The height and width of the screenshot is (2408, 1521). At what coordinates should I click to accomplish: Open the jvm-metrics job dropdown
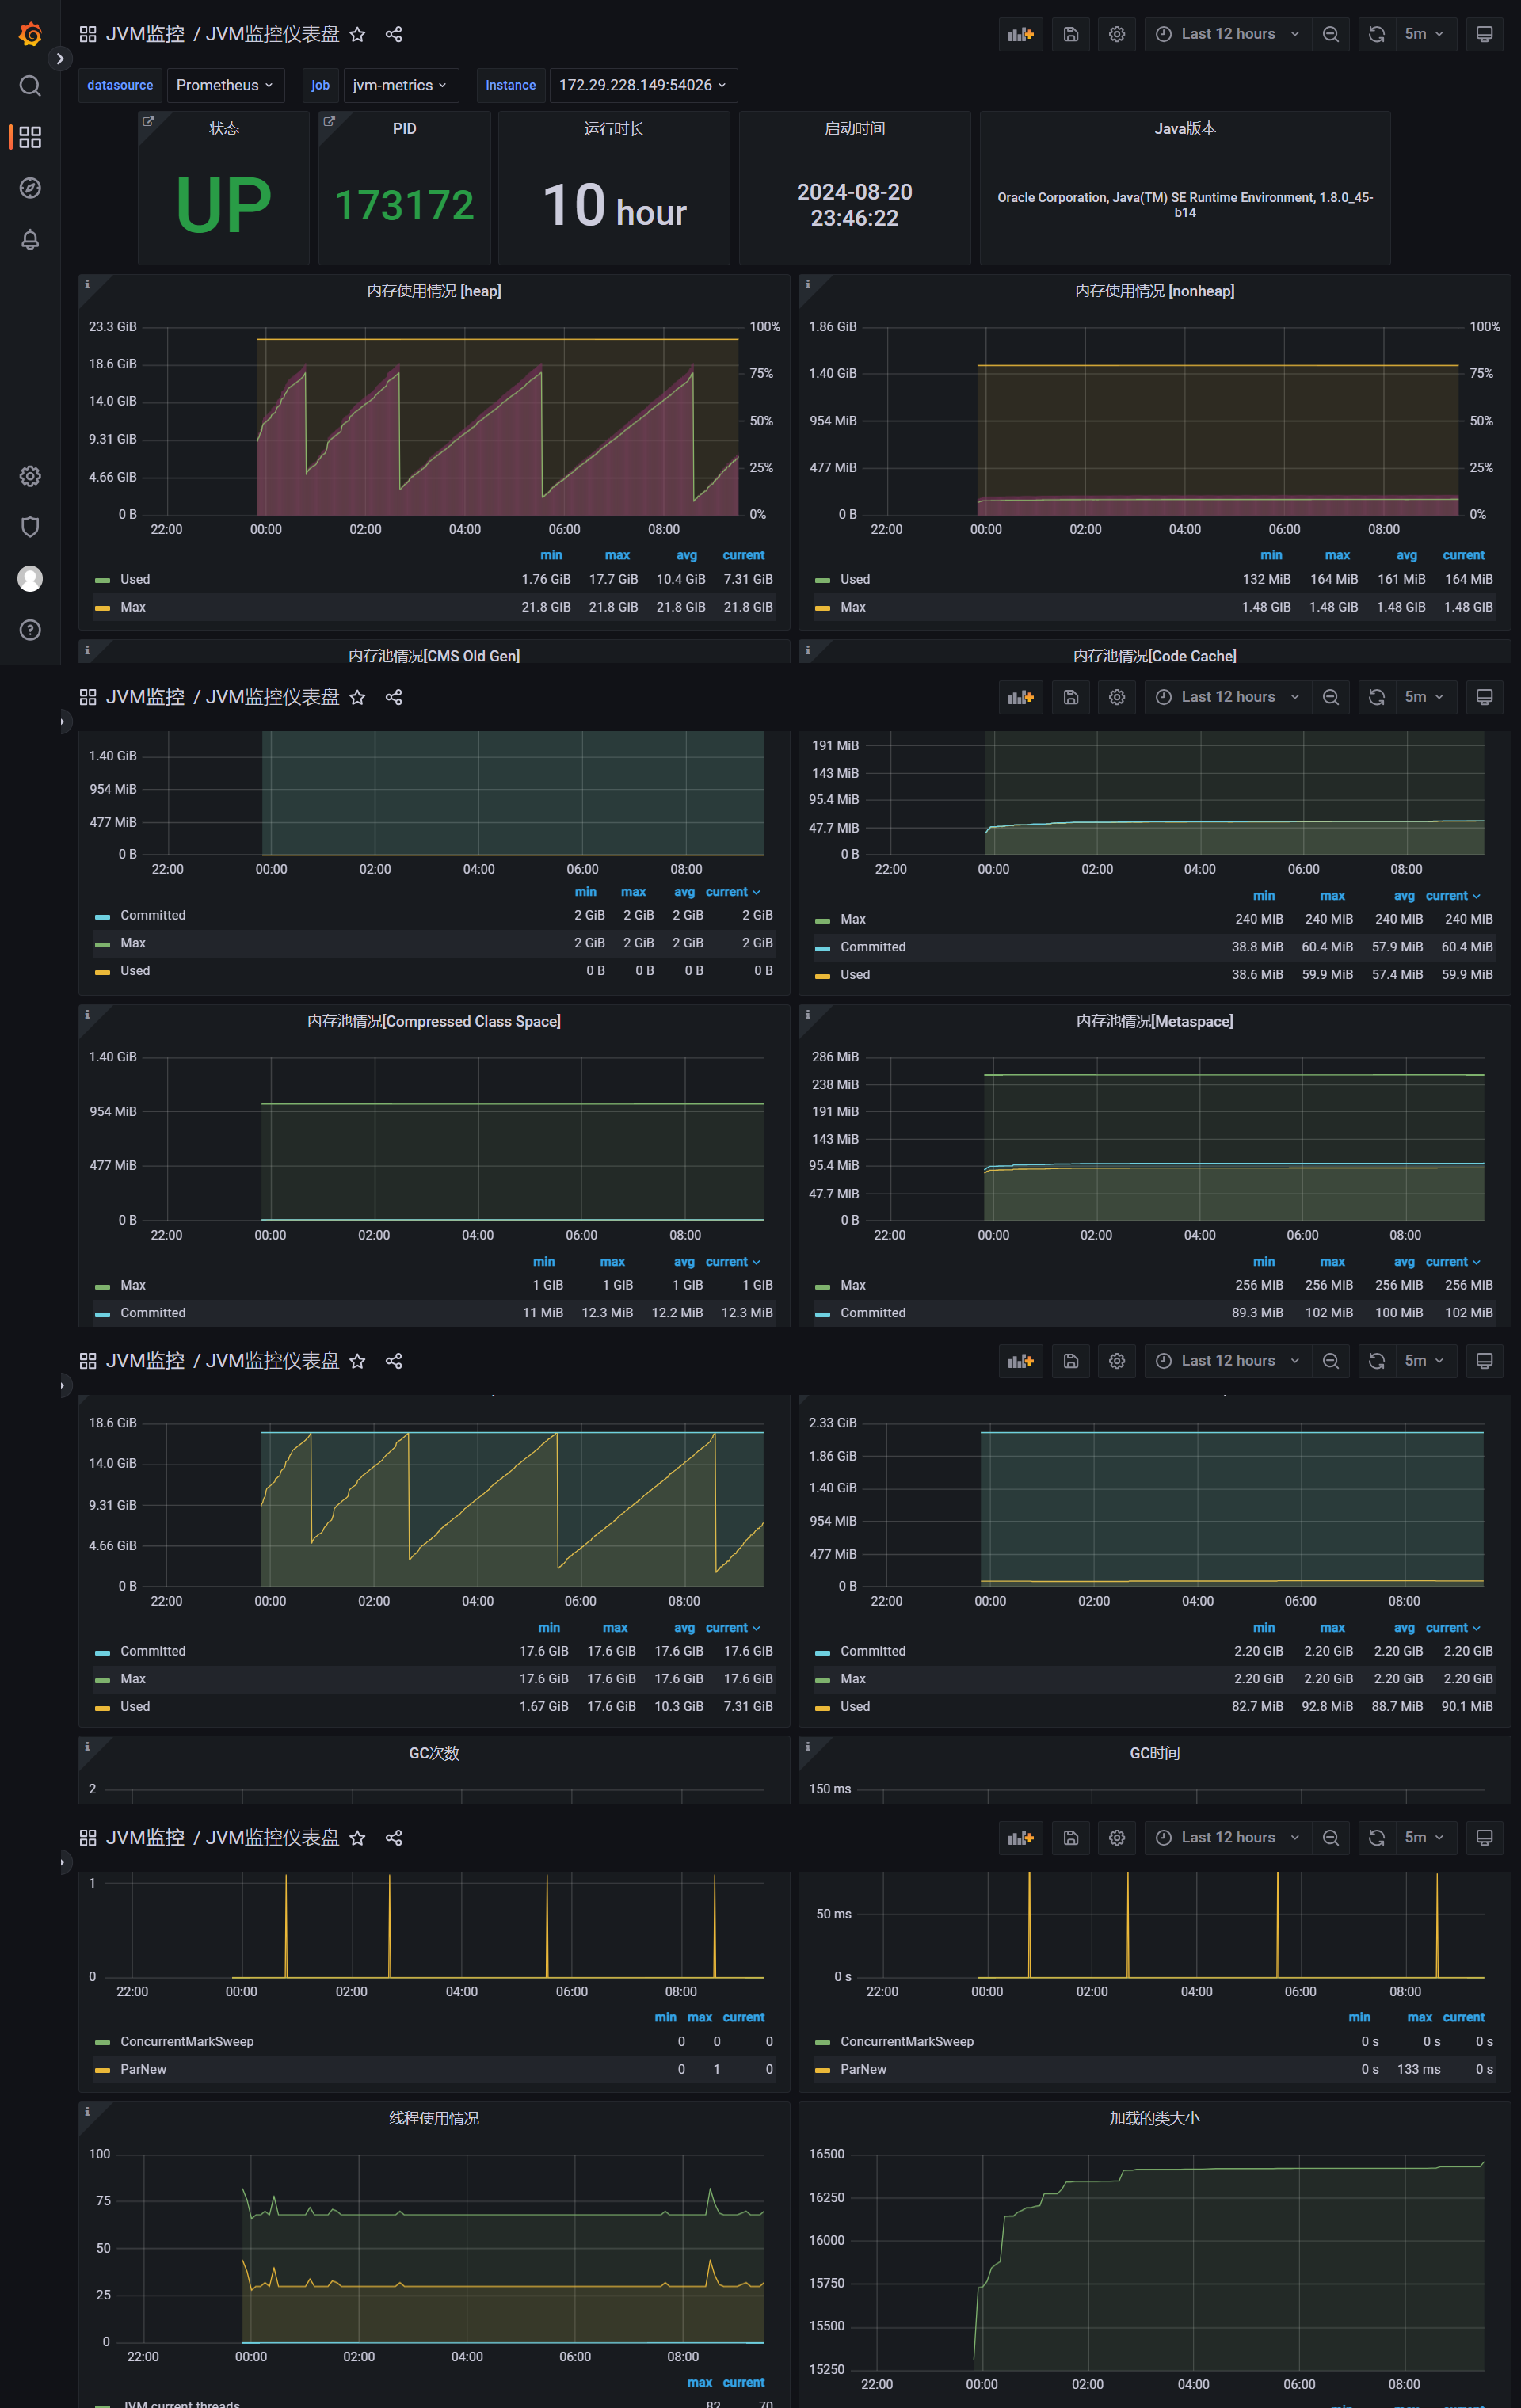[x=400, y=85]
